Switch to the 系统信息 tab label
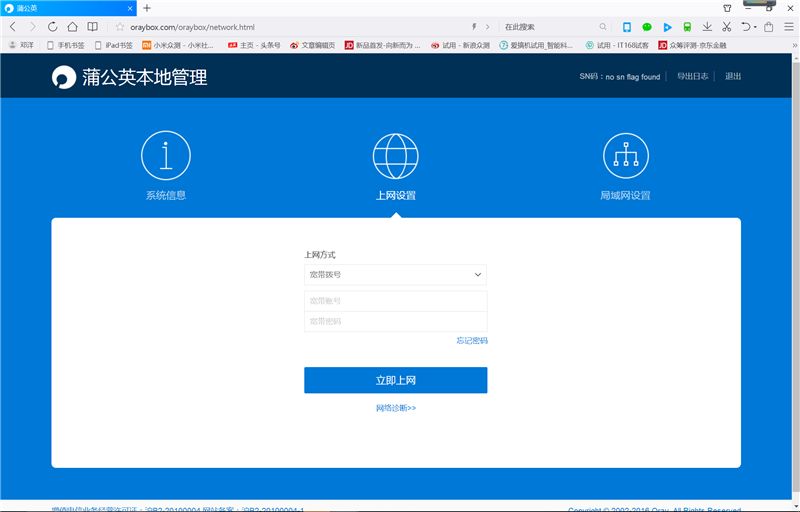This screenshot has width=800, height=512. [166, 195]
